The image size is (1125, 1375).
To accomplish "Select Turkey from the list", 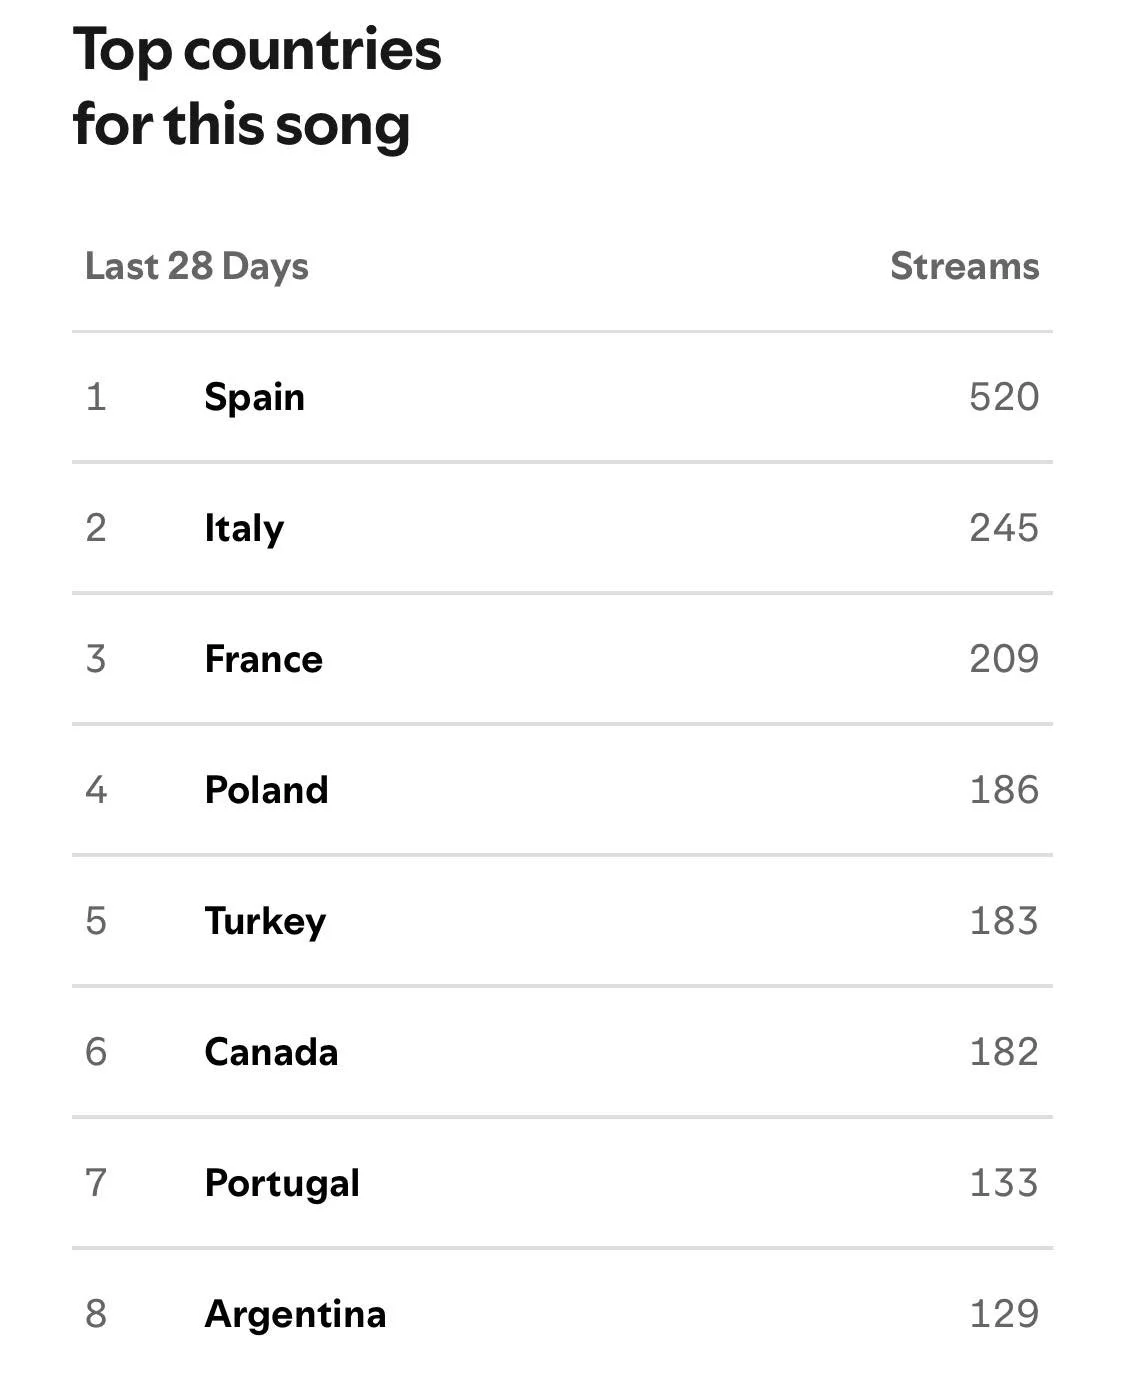I will (265, 921).
